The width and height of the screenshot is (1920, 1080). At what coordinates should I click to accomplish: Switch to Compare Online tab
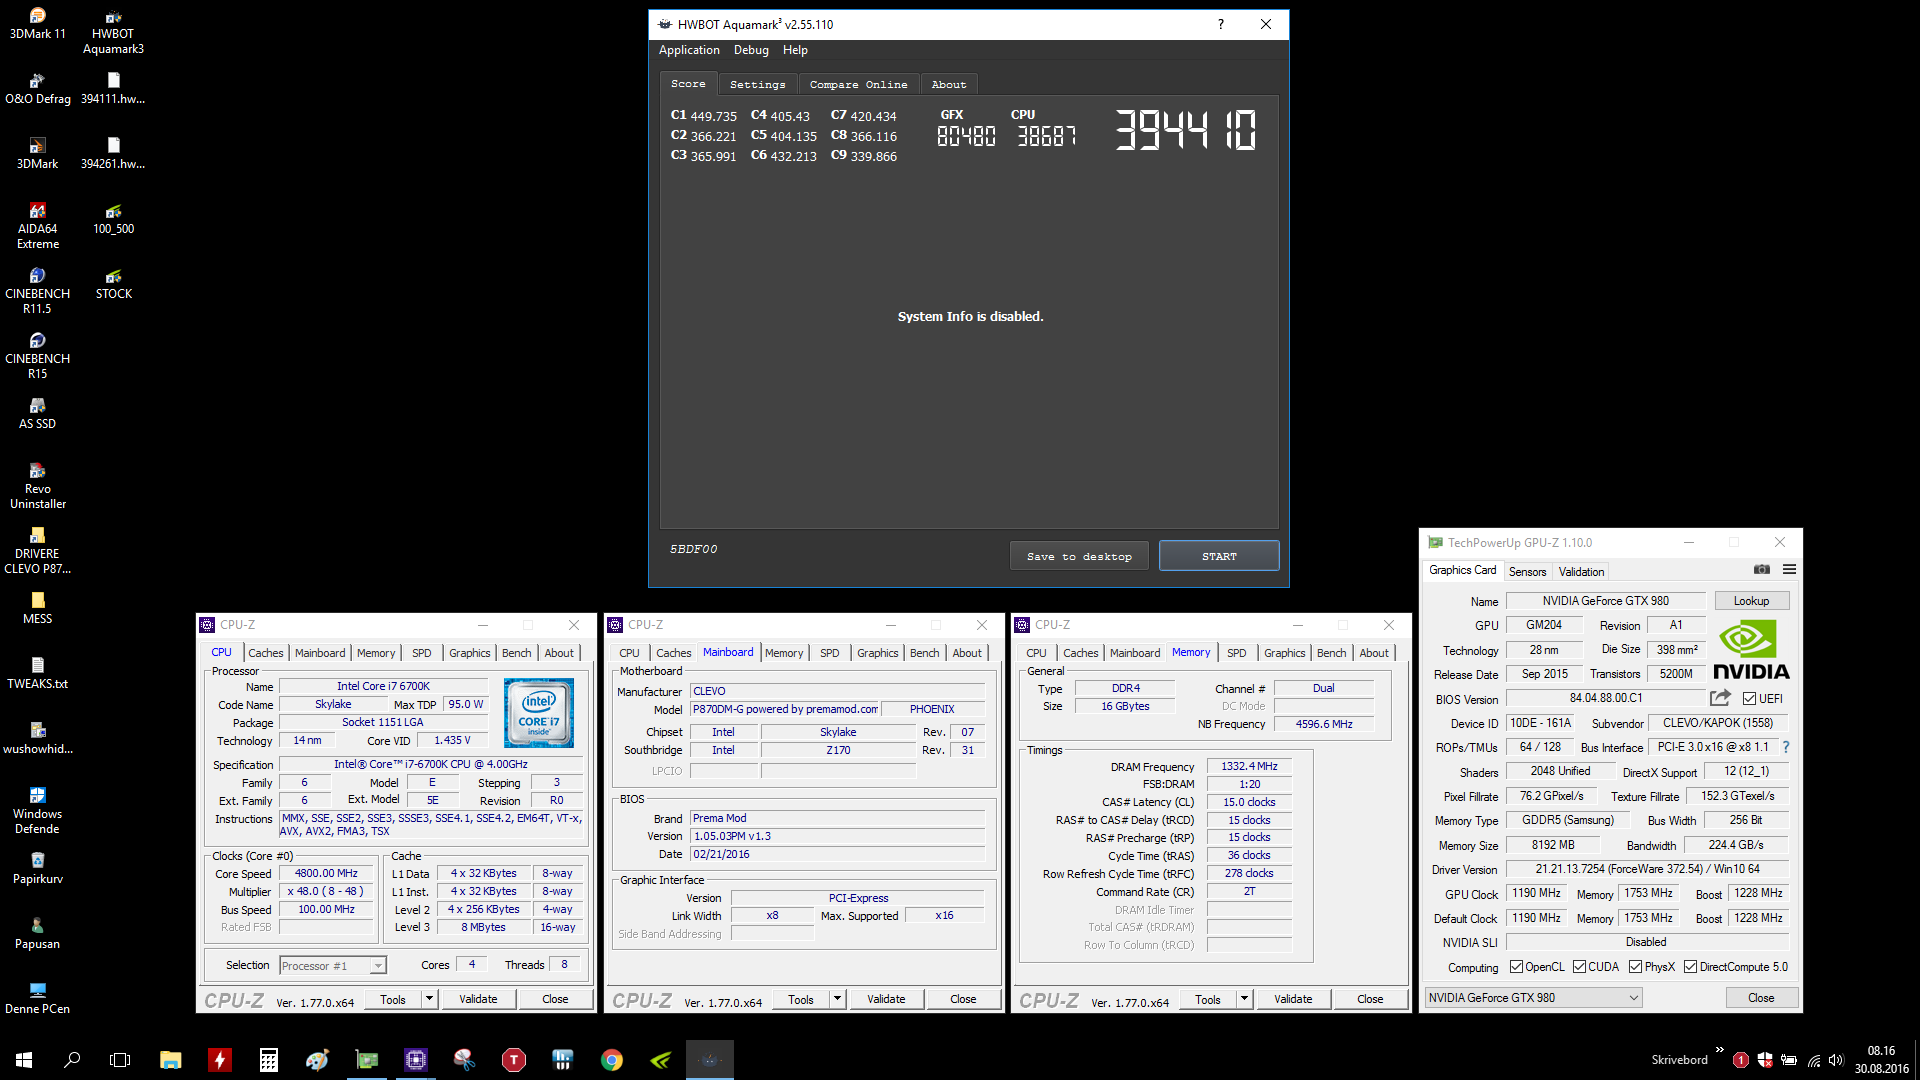pyautogui.click(x=858, y=84)
